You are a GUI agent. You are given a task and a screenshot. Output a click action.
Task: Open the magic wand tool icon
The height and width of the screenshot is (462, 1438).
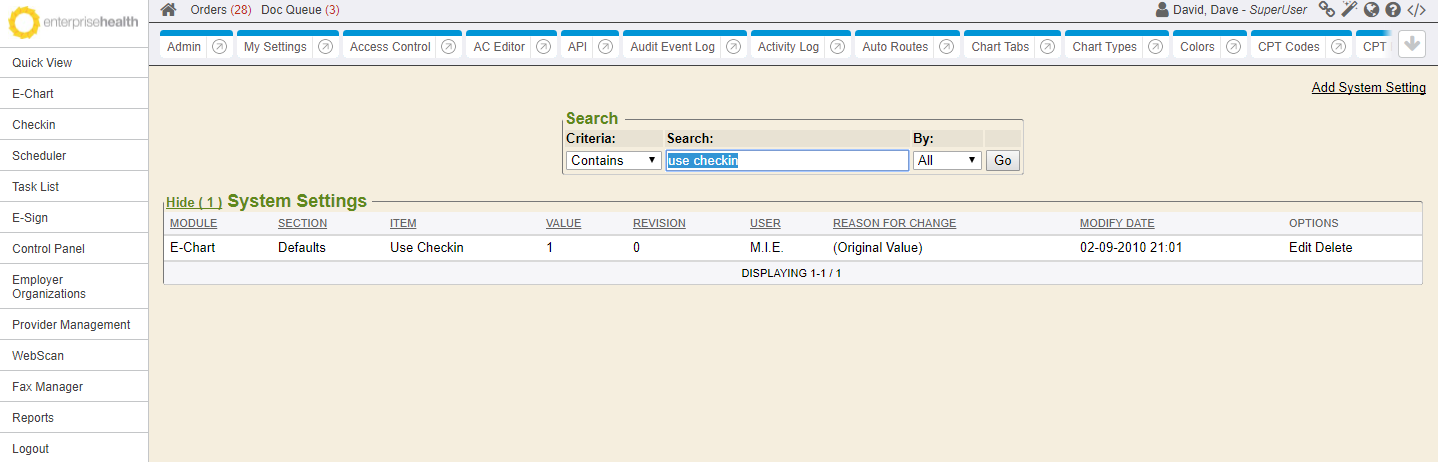point(1349,9)
